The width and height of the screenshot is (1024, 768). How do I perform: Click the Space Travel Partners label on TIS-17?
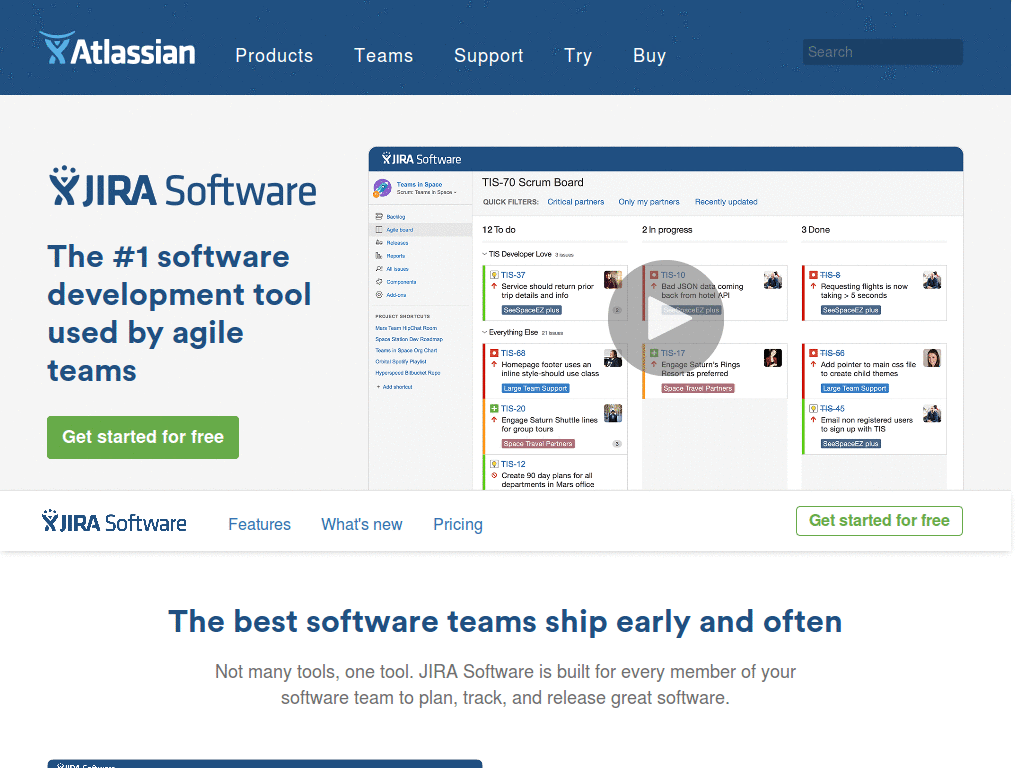[698, 388]
